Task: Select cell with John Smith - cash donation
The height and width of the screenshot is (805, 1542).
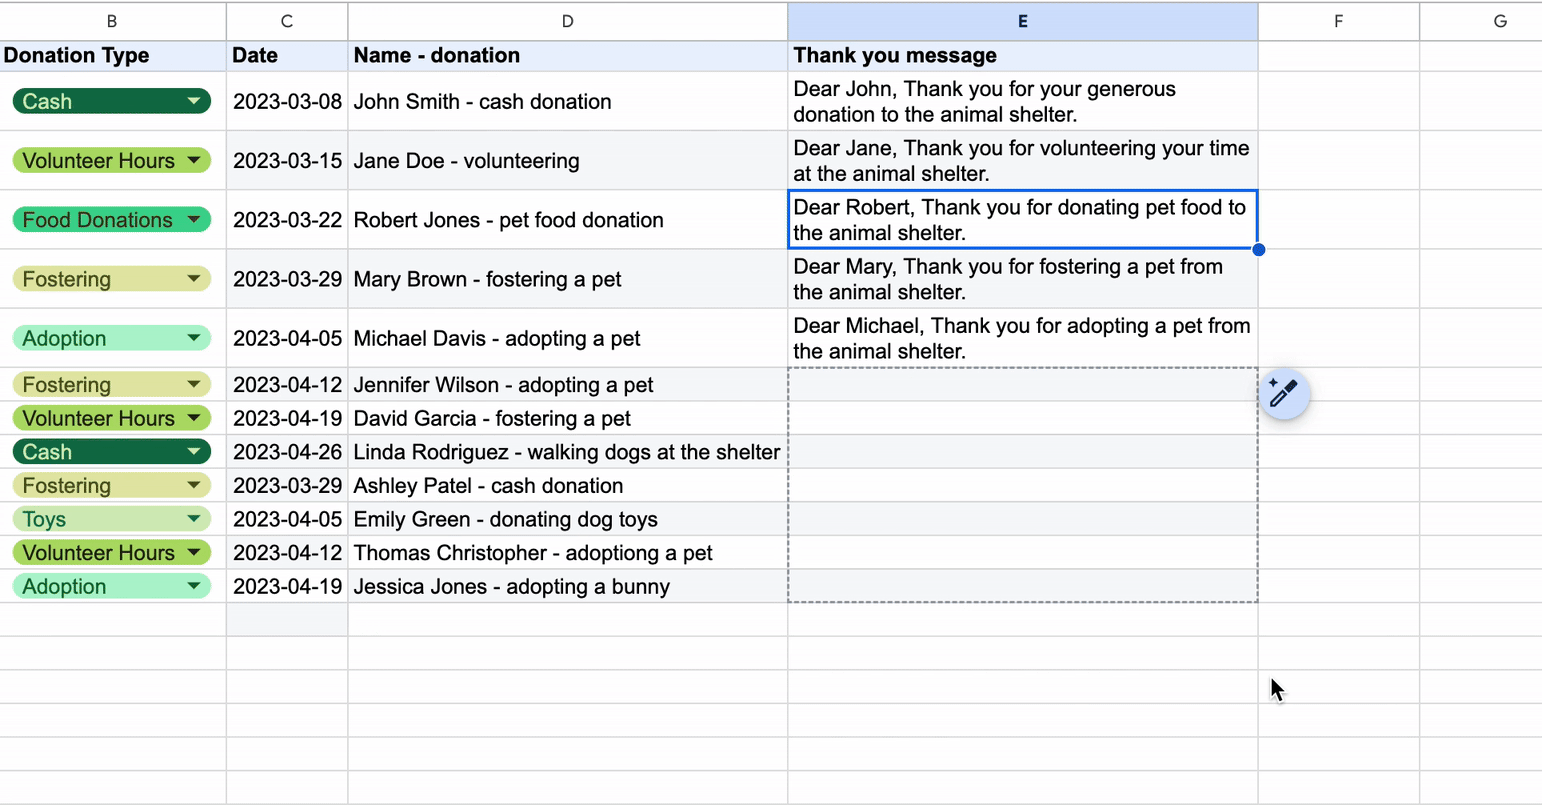Action: point(567,101)
